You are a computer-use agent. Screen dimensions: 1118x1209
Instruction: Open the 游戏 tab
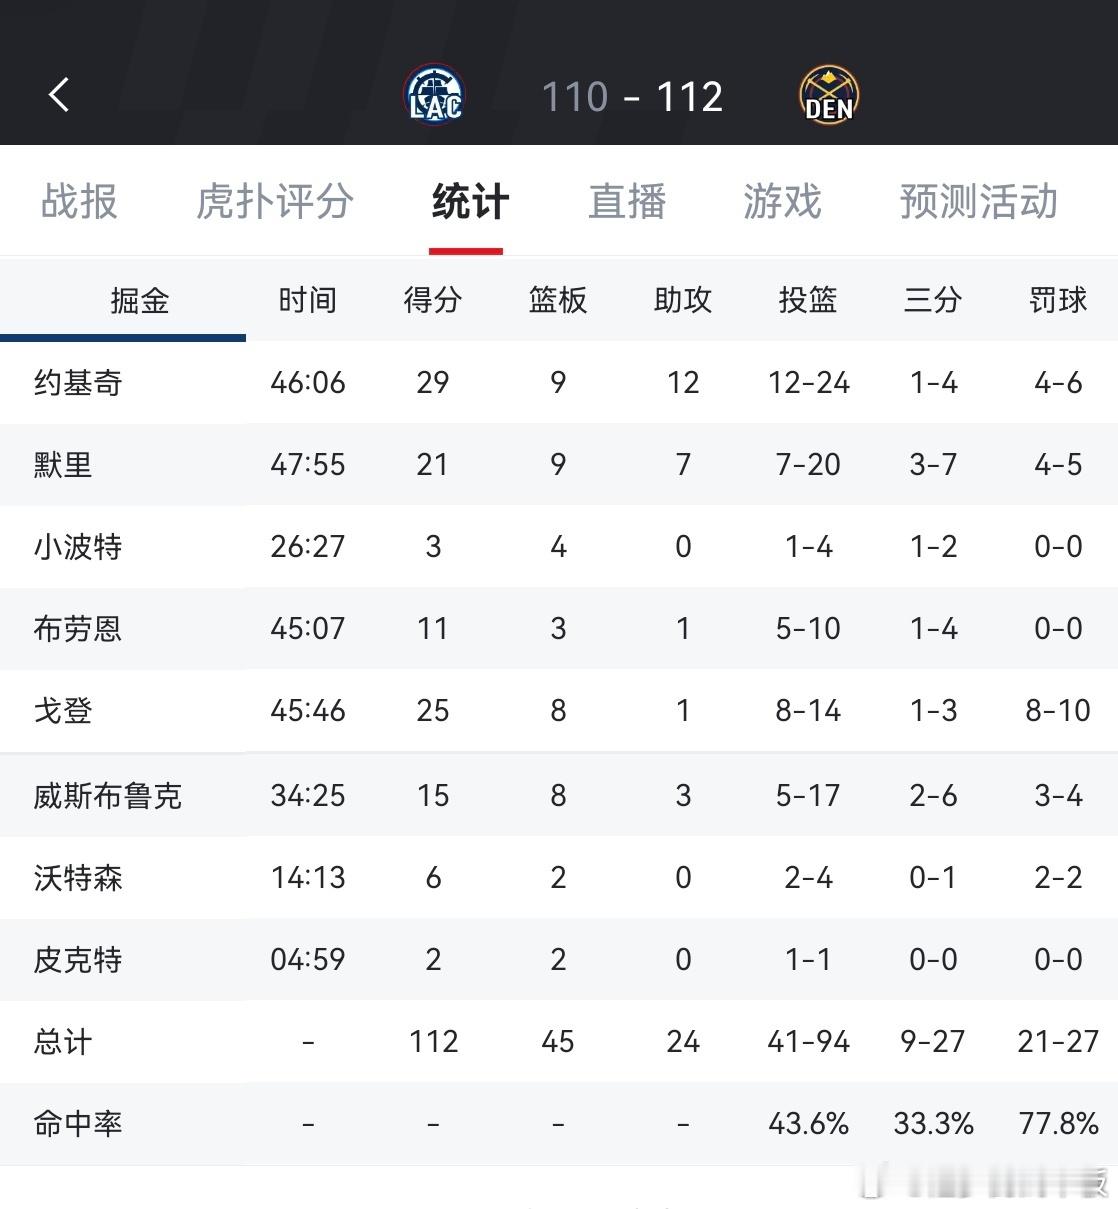(x=783, y=201)
